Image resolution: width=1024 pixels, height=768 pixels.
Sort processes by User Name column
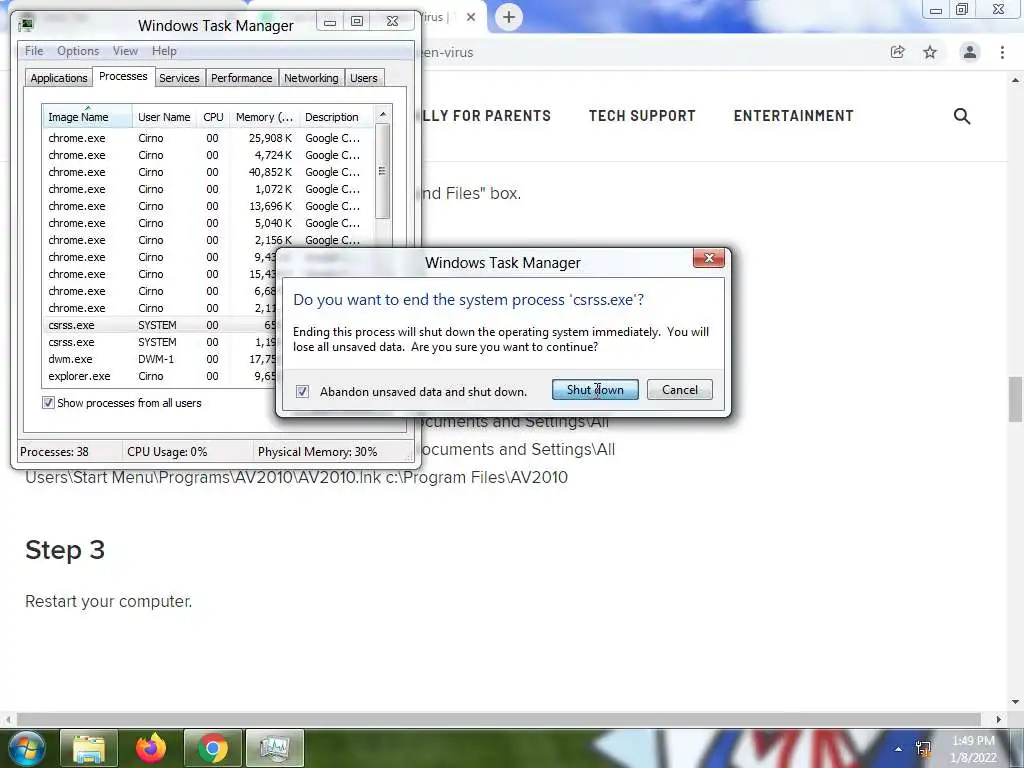tap(164, 117)
